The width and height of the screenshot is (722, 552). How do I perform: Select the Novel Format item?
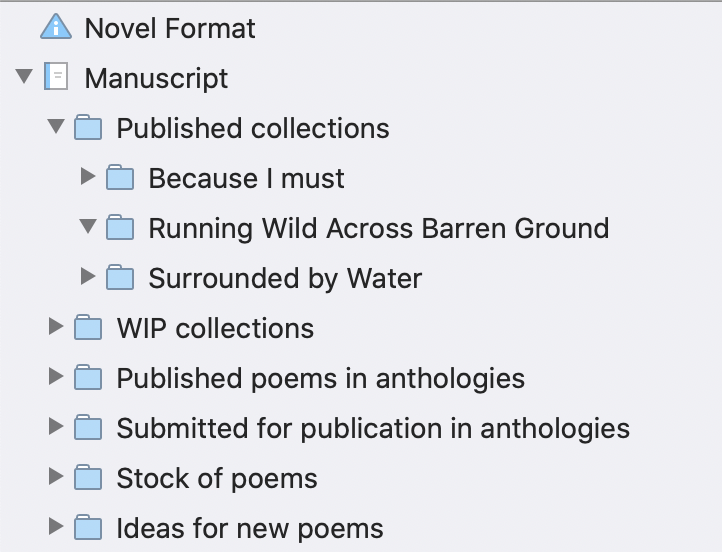coord(170,28)
